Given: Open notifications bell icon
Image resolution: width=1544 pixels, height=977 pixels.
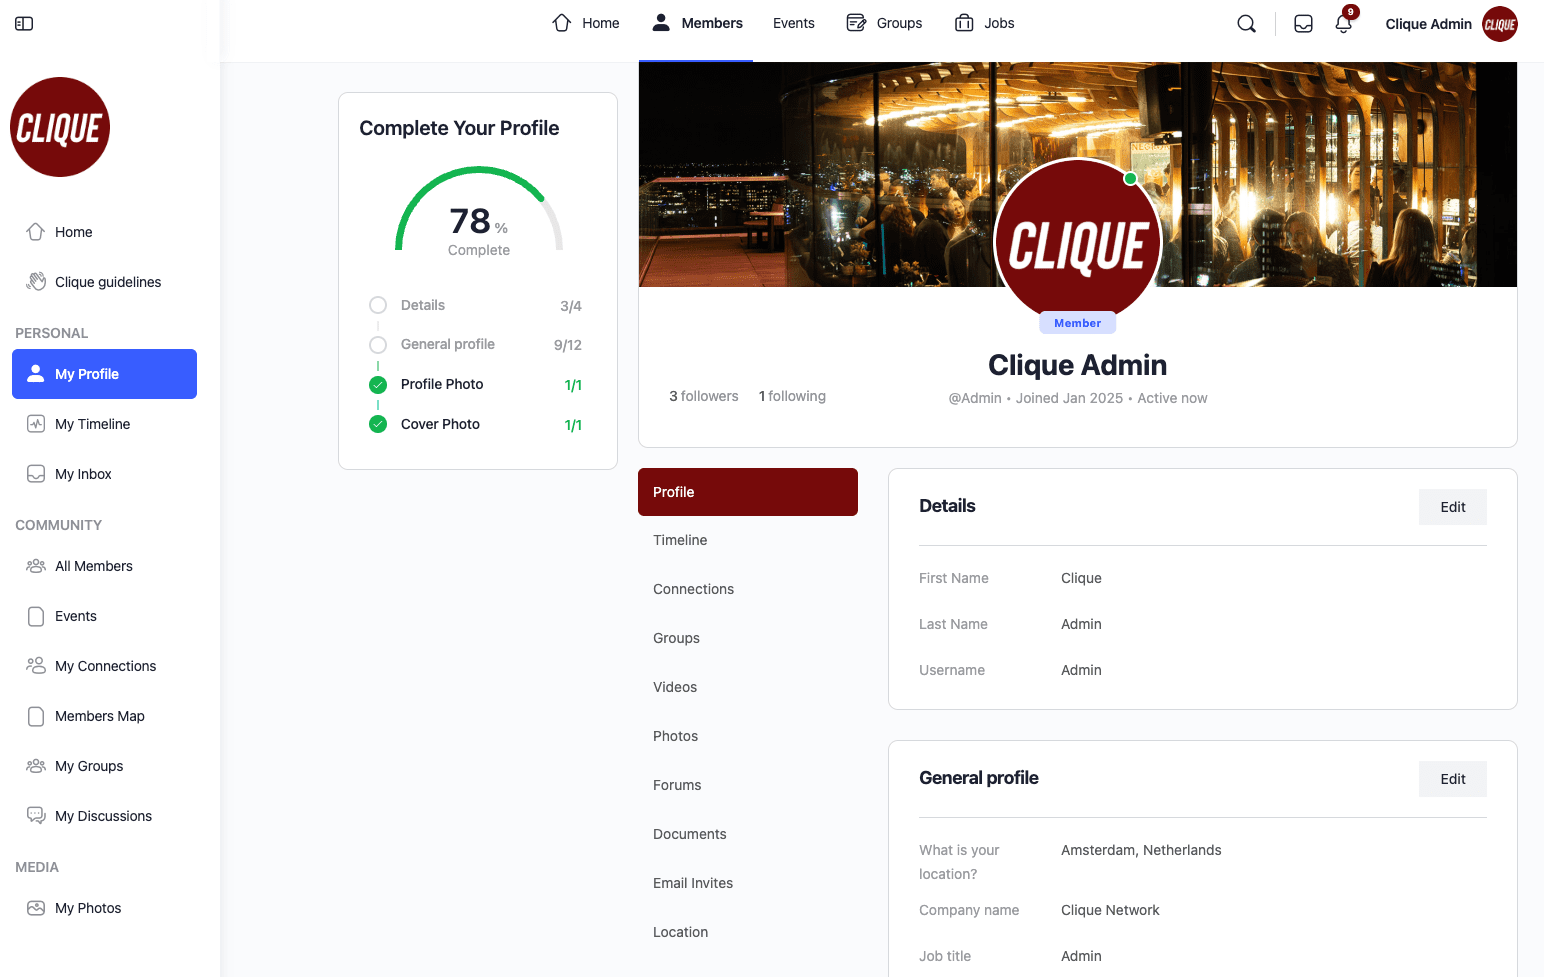Looking at the screenshot, I should click(x=1343, y=24).
